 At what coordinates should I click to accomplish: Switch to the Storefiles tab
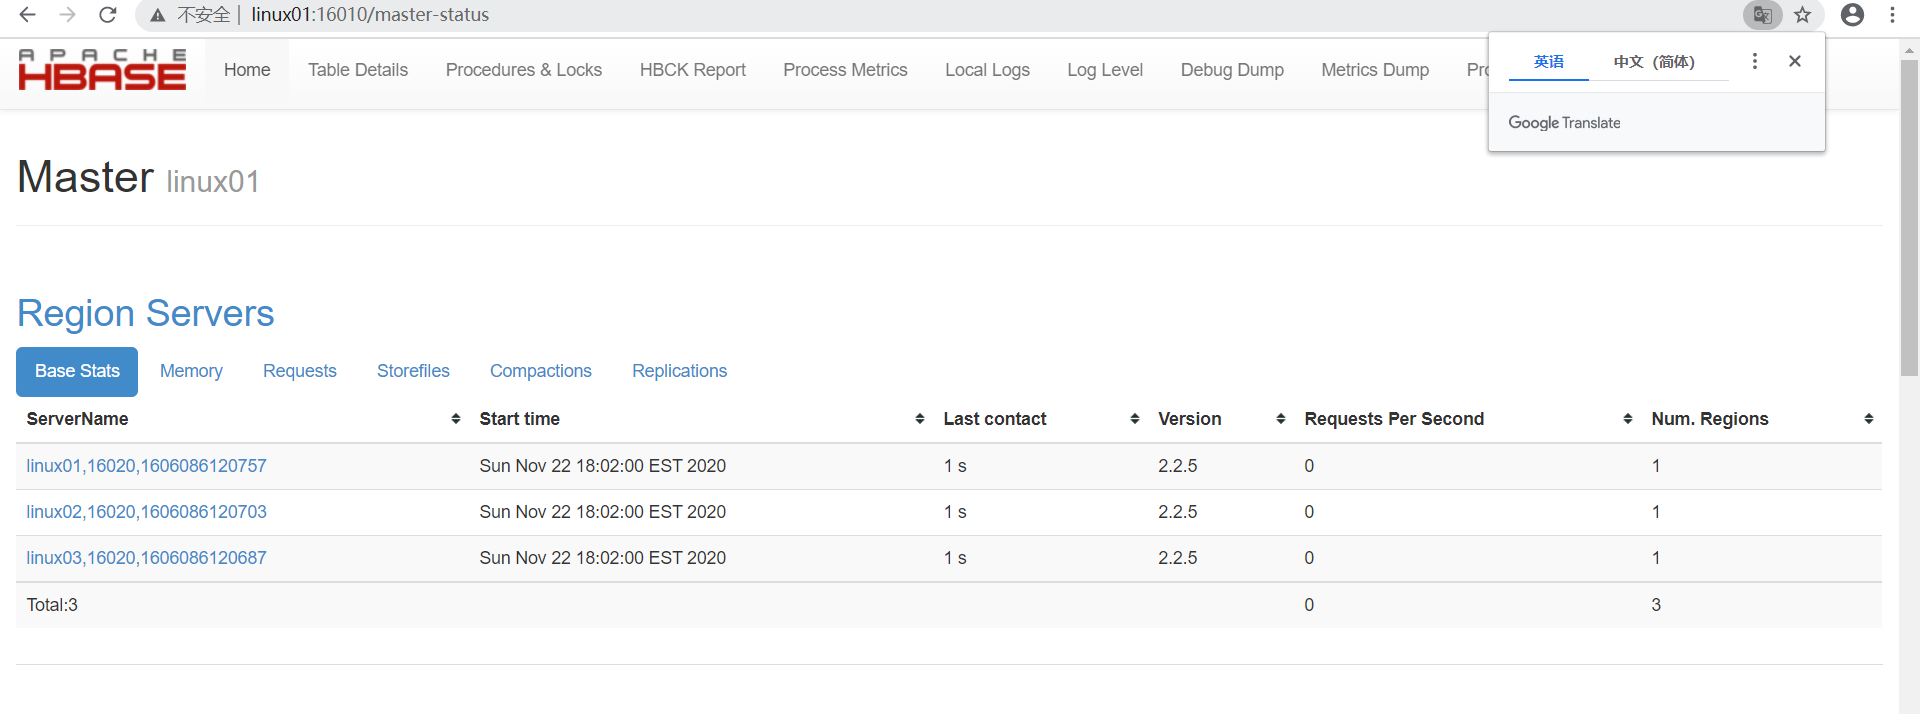click(x=413, y=371)
